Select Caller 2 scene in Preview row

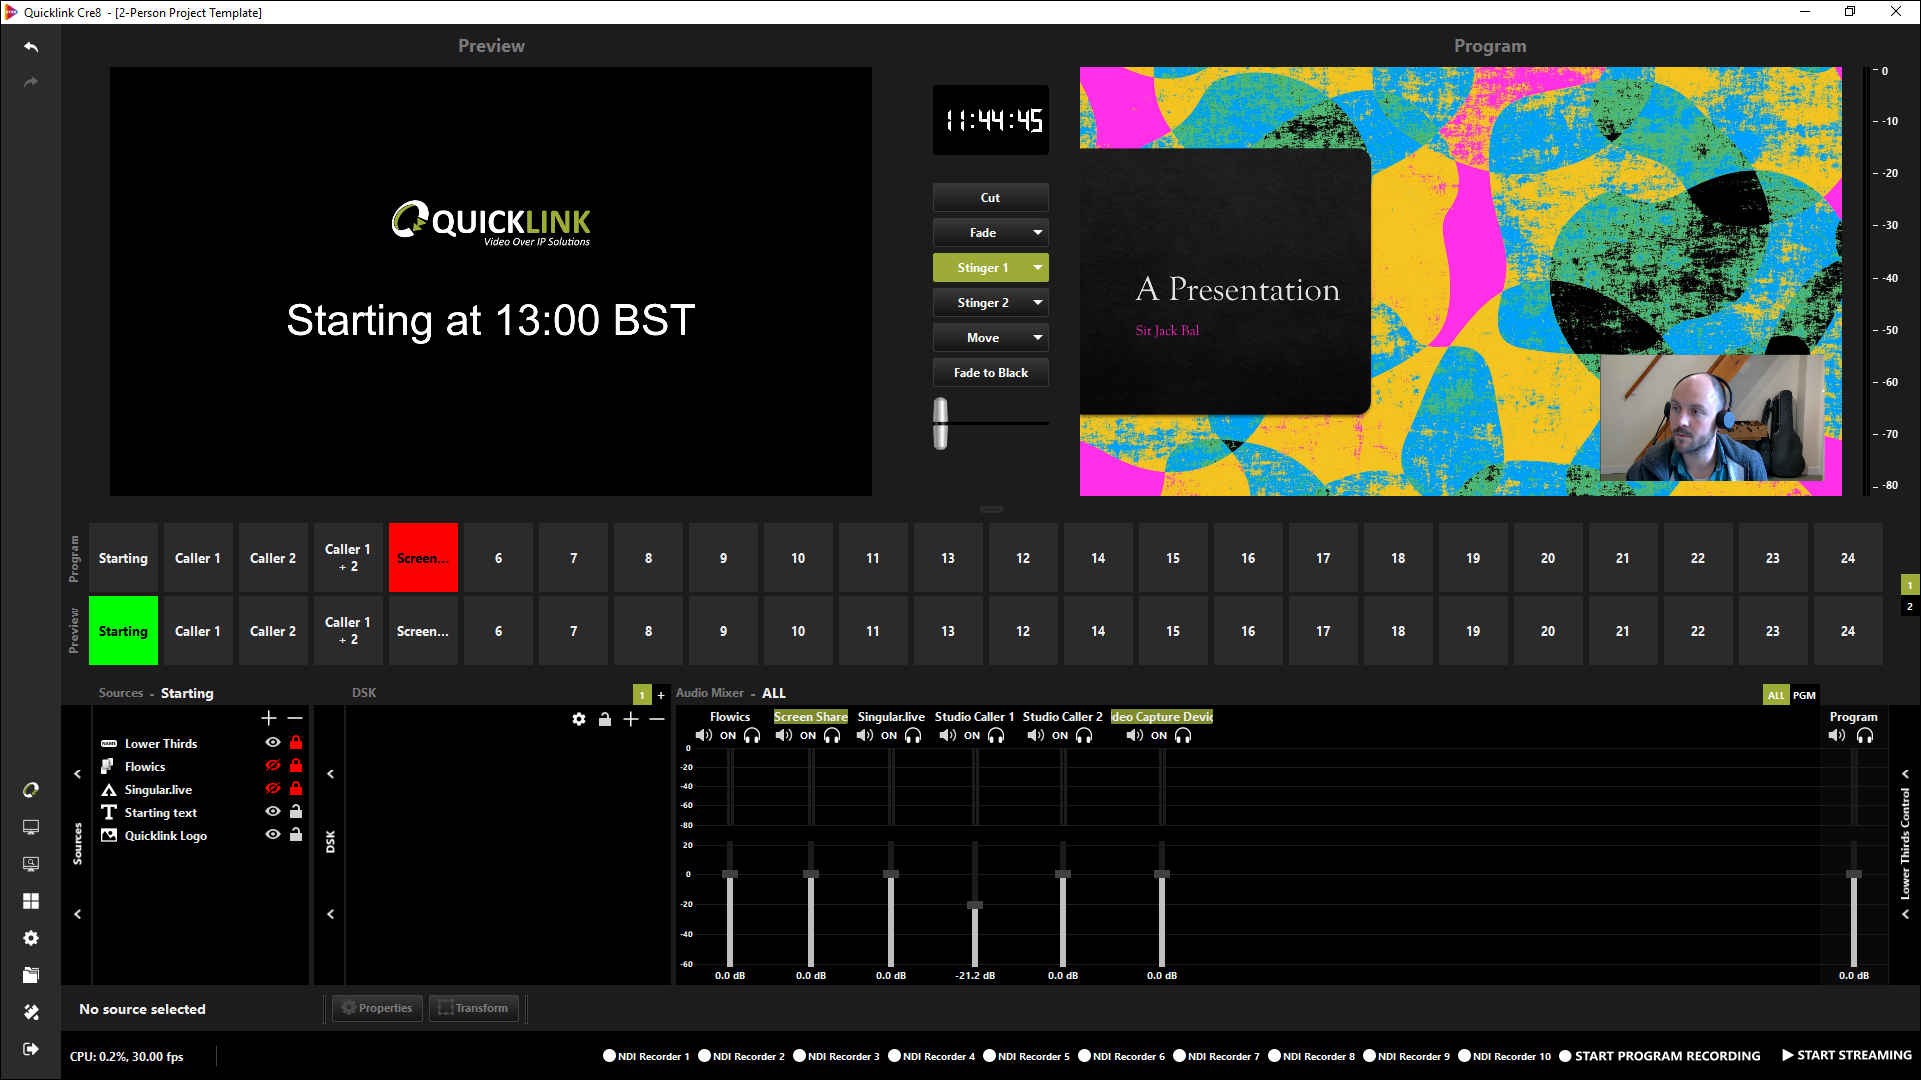click(273, 631)
